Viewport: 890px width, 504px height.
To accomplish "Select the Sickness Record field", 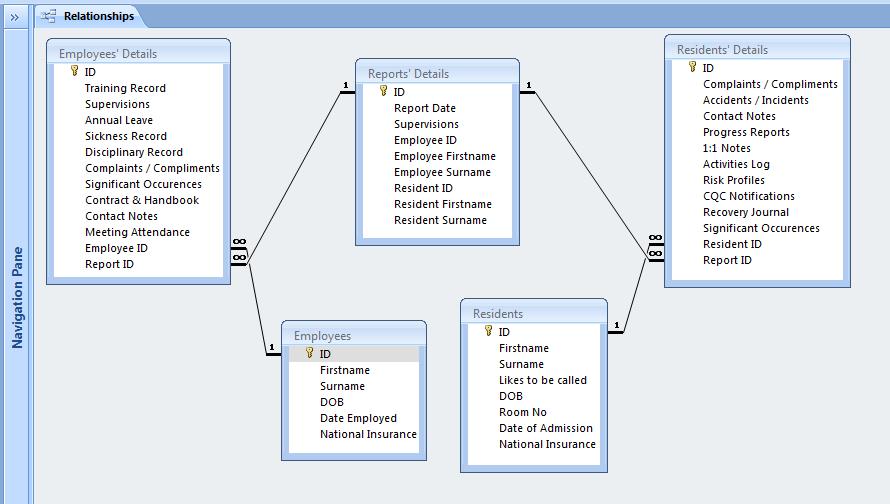I will pyautogui.click(x=126, y=136).
